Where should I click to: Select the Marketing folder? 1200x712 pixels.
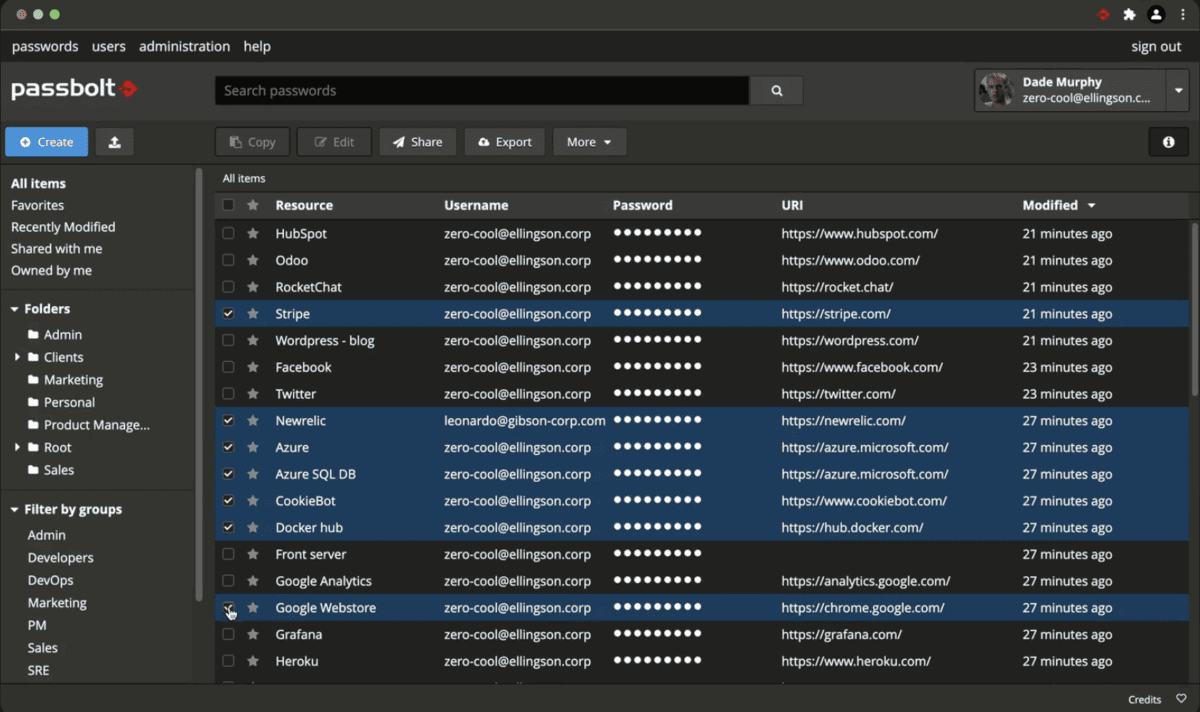tap(73, 380)
